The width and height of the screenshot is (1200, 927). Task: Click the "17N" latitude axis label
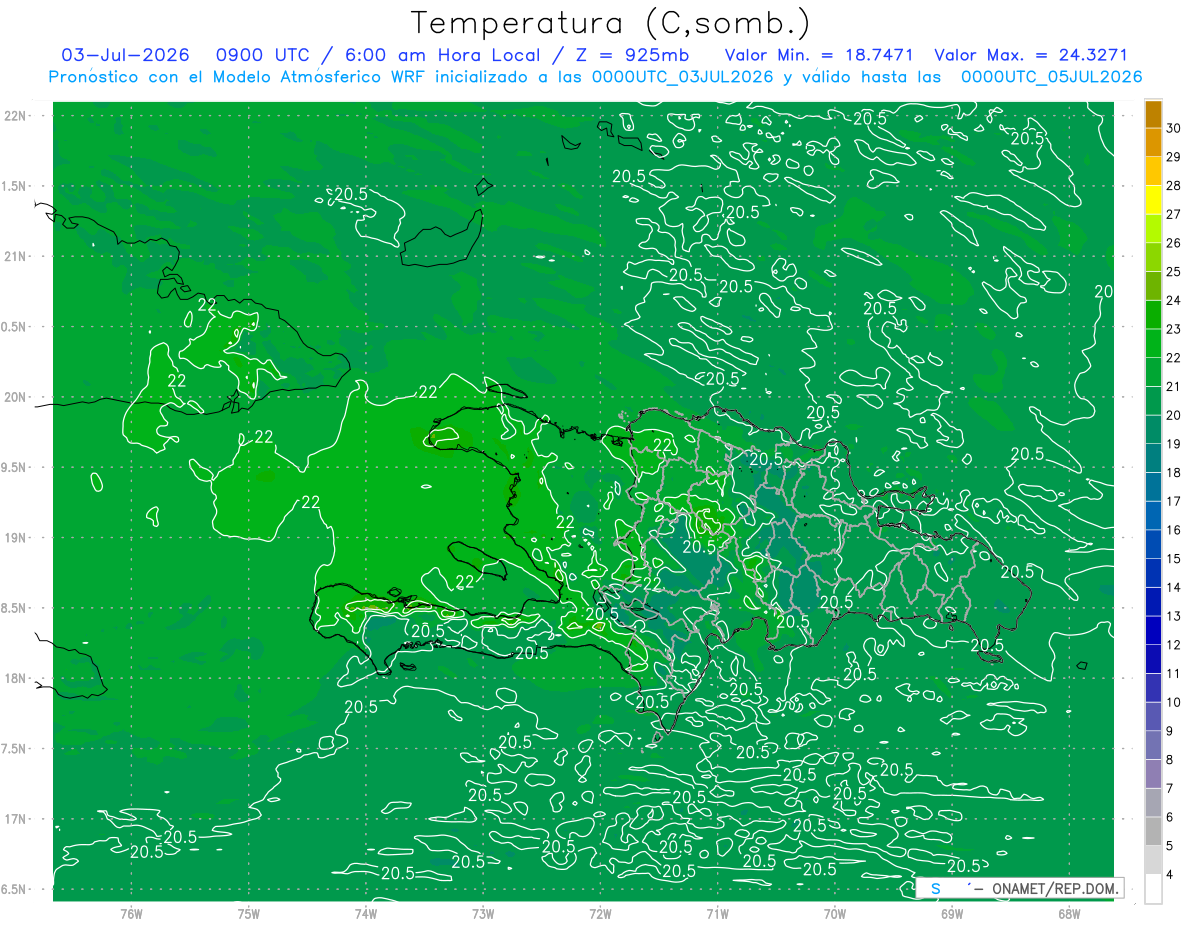click(14, 820)
